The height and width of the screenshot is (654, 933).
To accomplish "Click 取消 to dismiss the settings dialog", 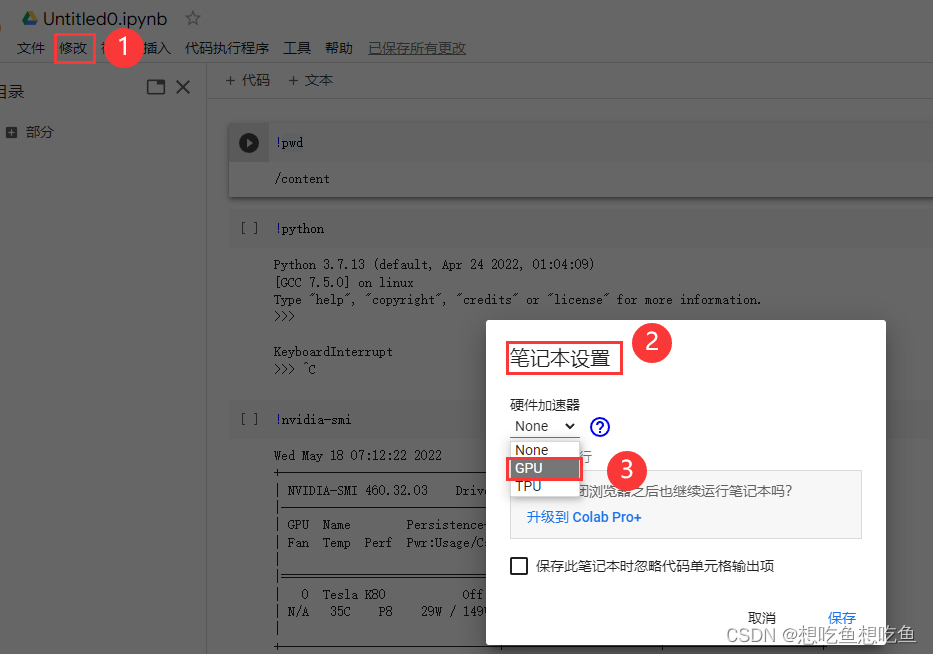I will click(x=762, y=618).
